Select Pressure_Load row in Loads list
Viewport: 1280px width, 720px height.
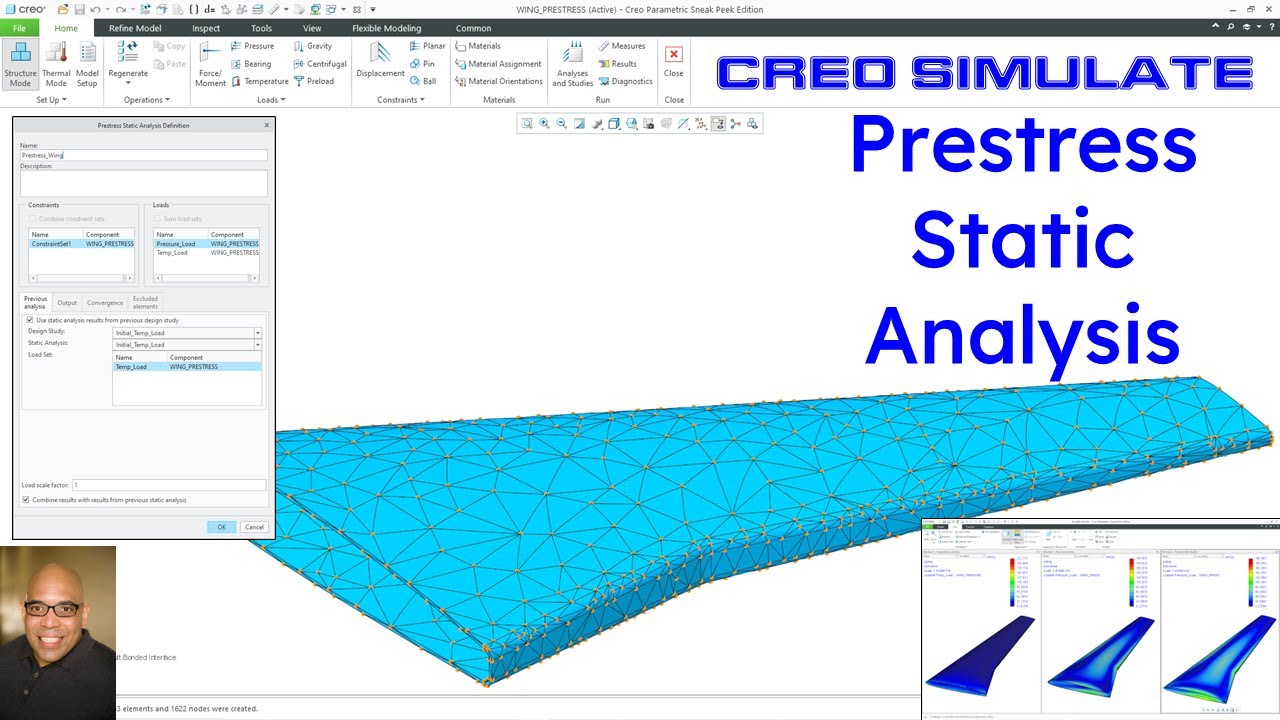click(x=206, y=244)
